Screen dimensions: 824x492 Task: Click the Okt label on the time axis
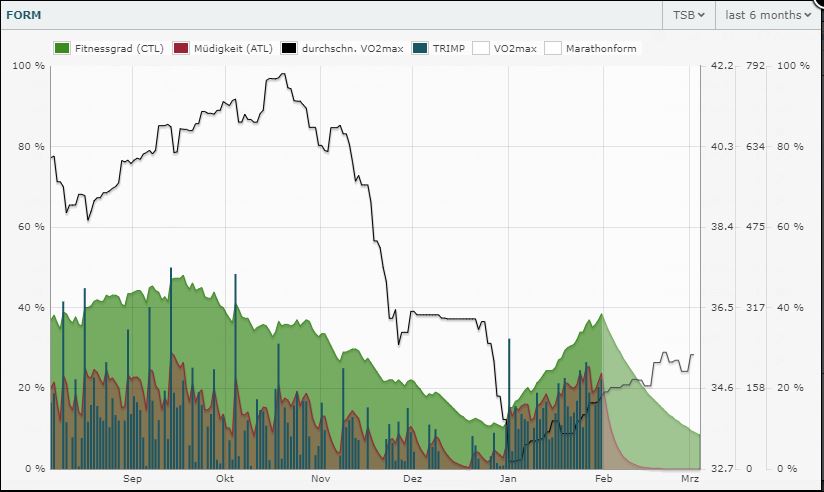225,479
